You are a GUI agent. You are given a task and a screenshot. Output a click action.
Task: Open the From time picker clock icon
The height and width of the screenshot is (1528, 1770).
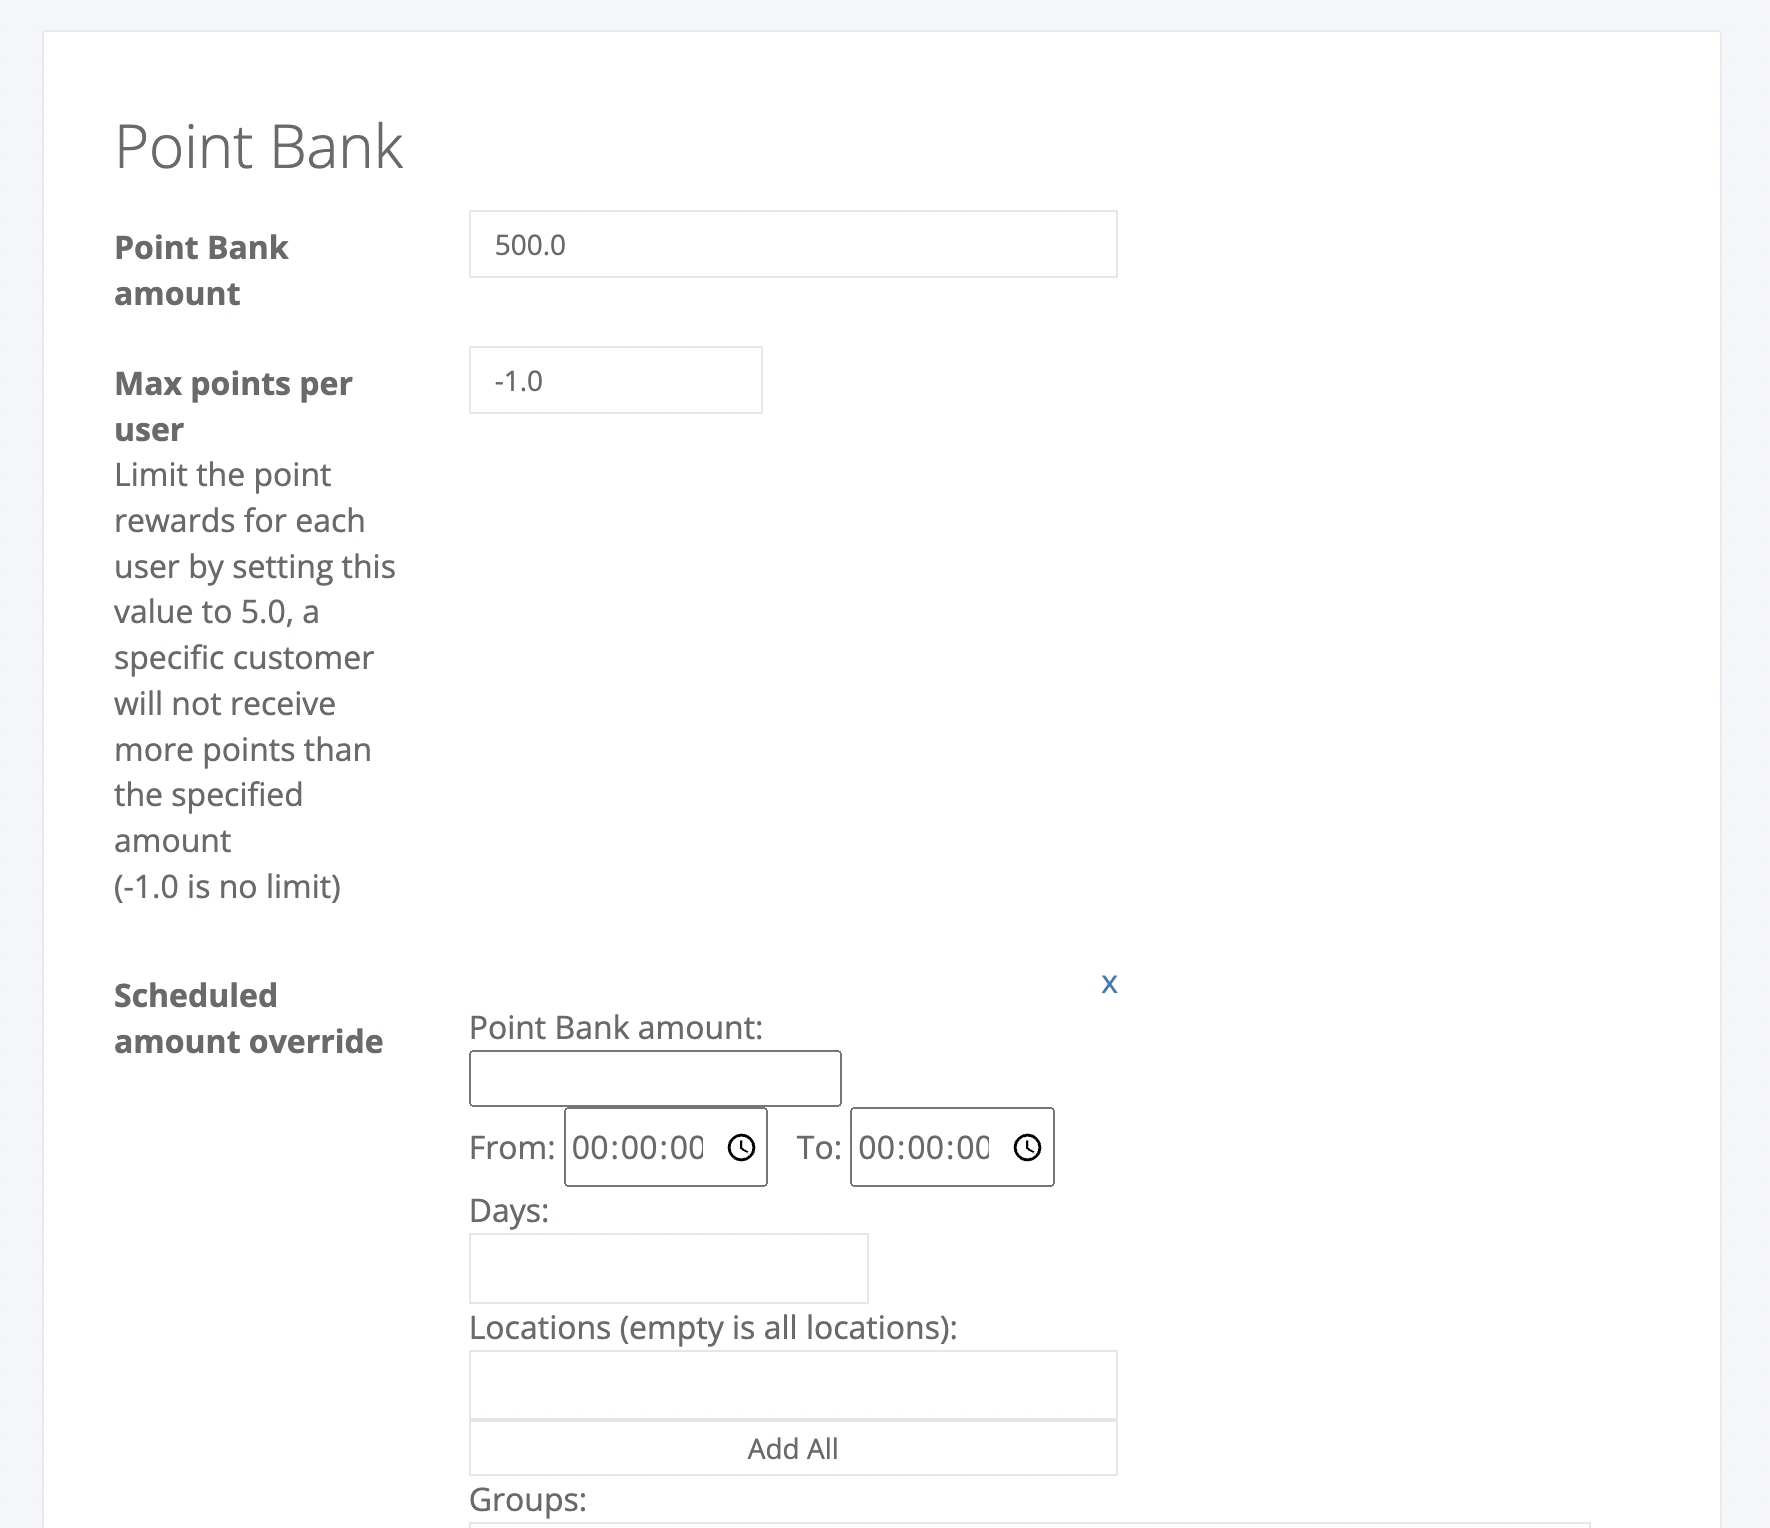click(x=741, y=1147)
